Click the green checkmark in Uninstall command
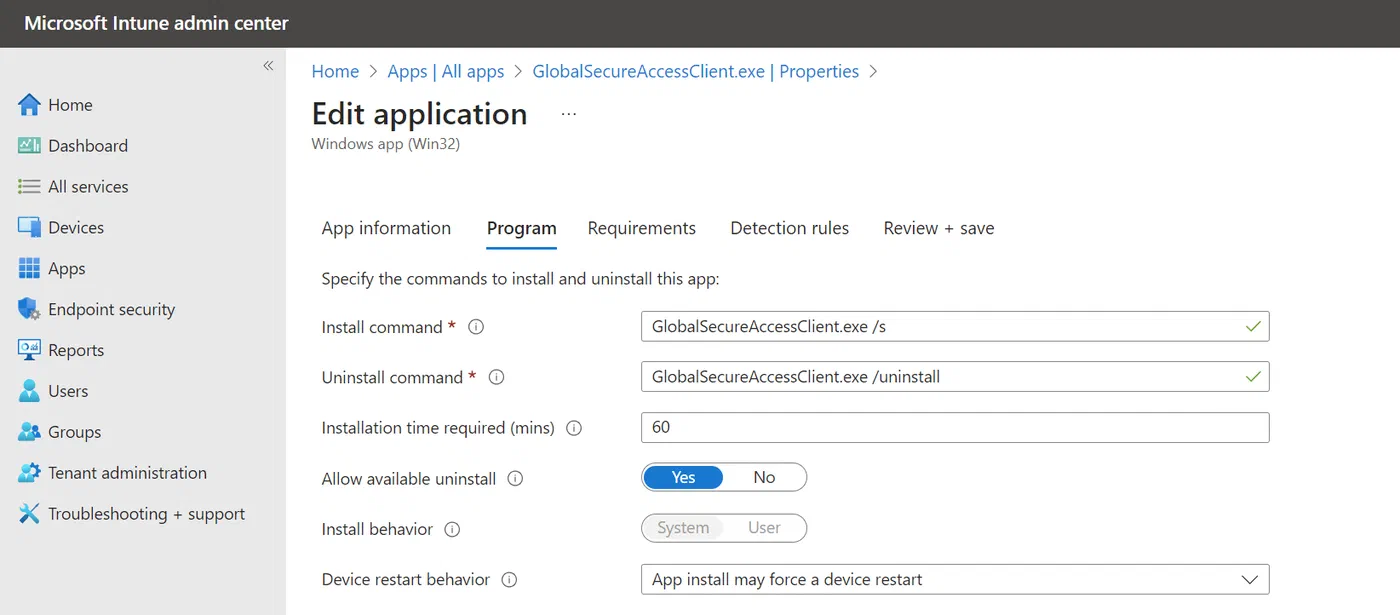 (x=1253, y=377)
